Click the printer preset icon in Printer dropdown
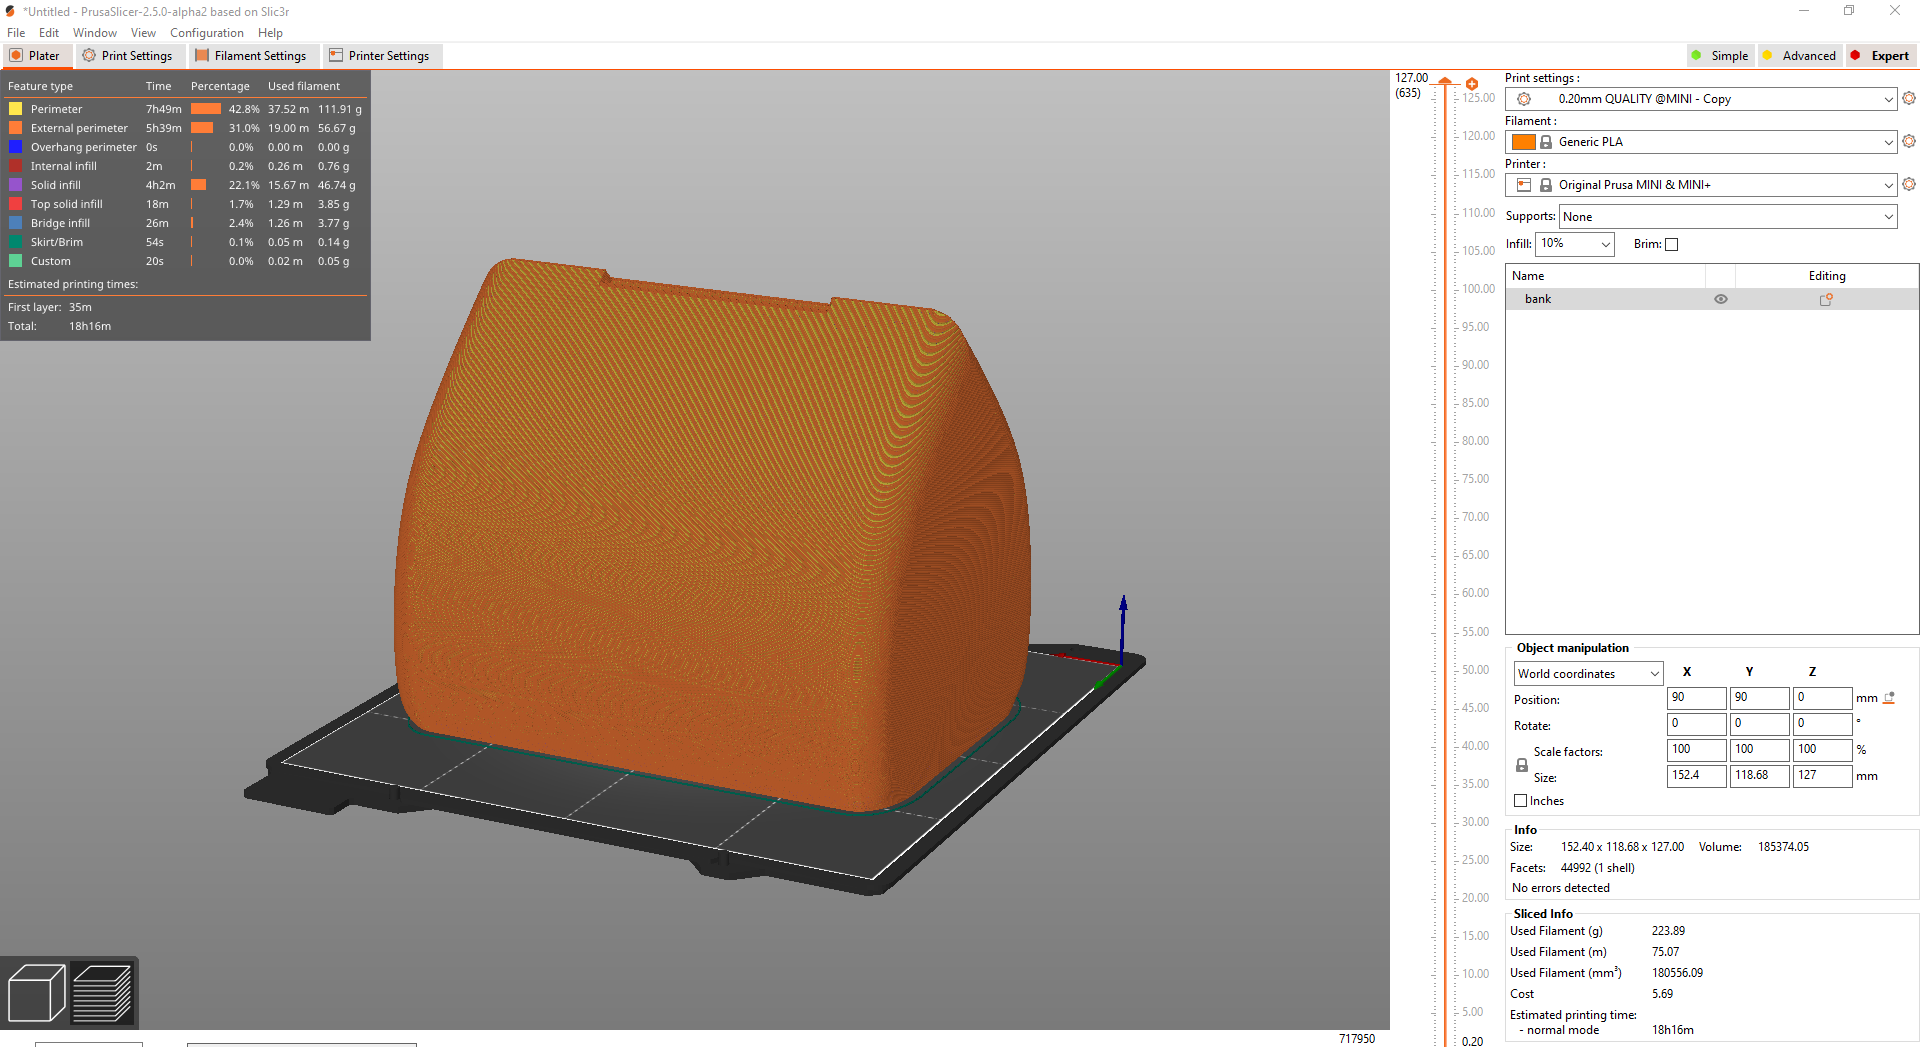 (1524, 185)
